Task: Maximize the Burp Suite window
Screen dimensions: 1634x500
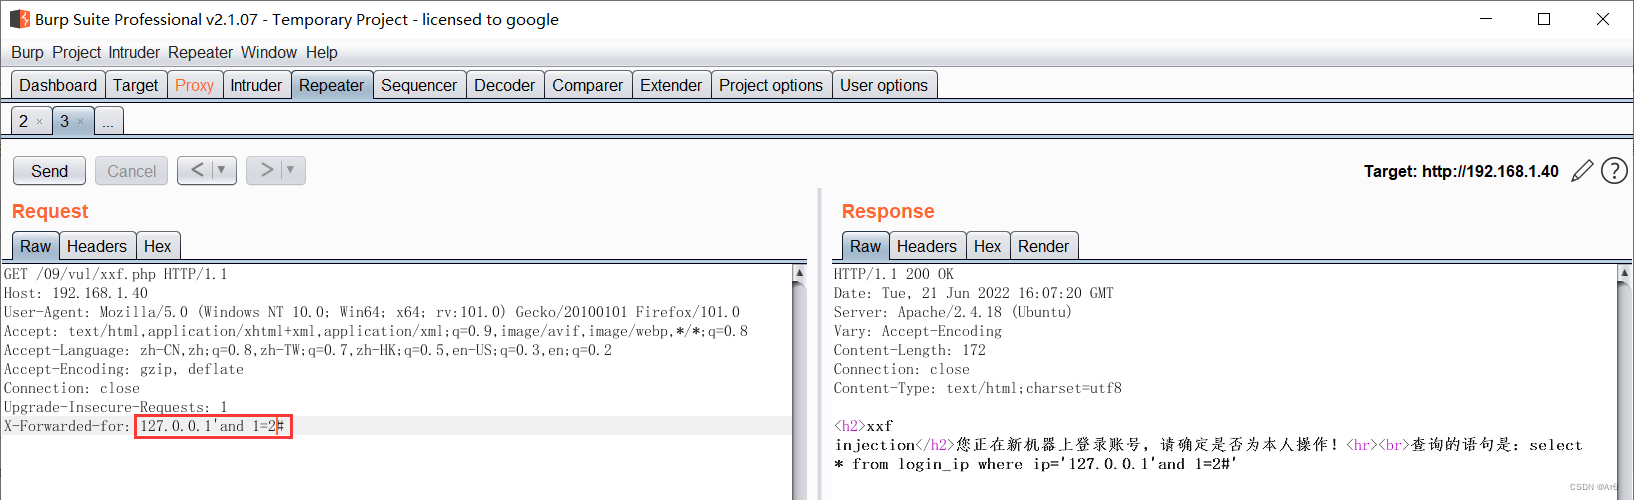Action: tap(1544, 19)
